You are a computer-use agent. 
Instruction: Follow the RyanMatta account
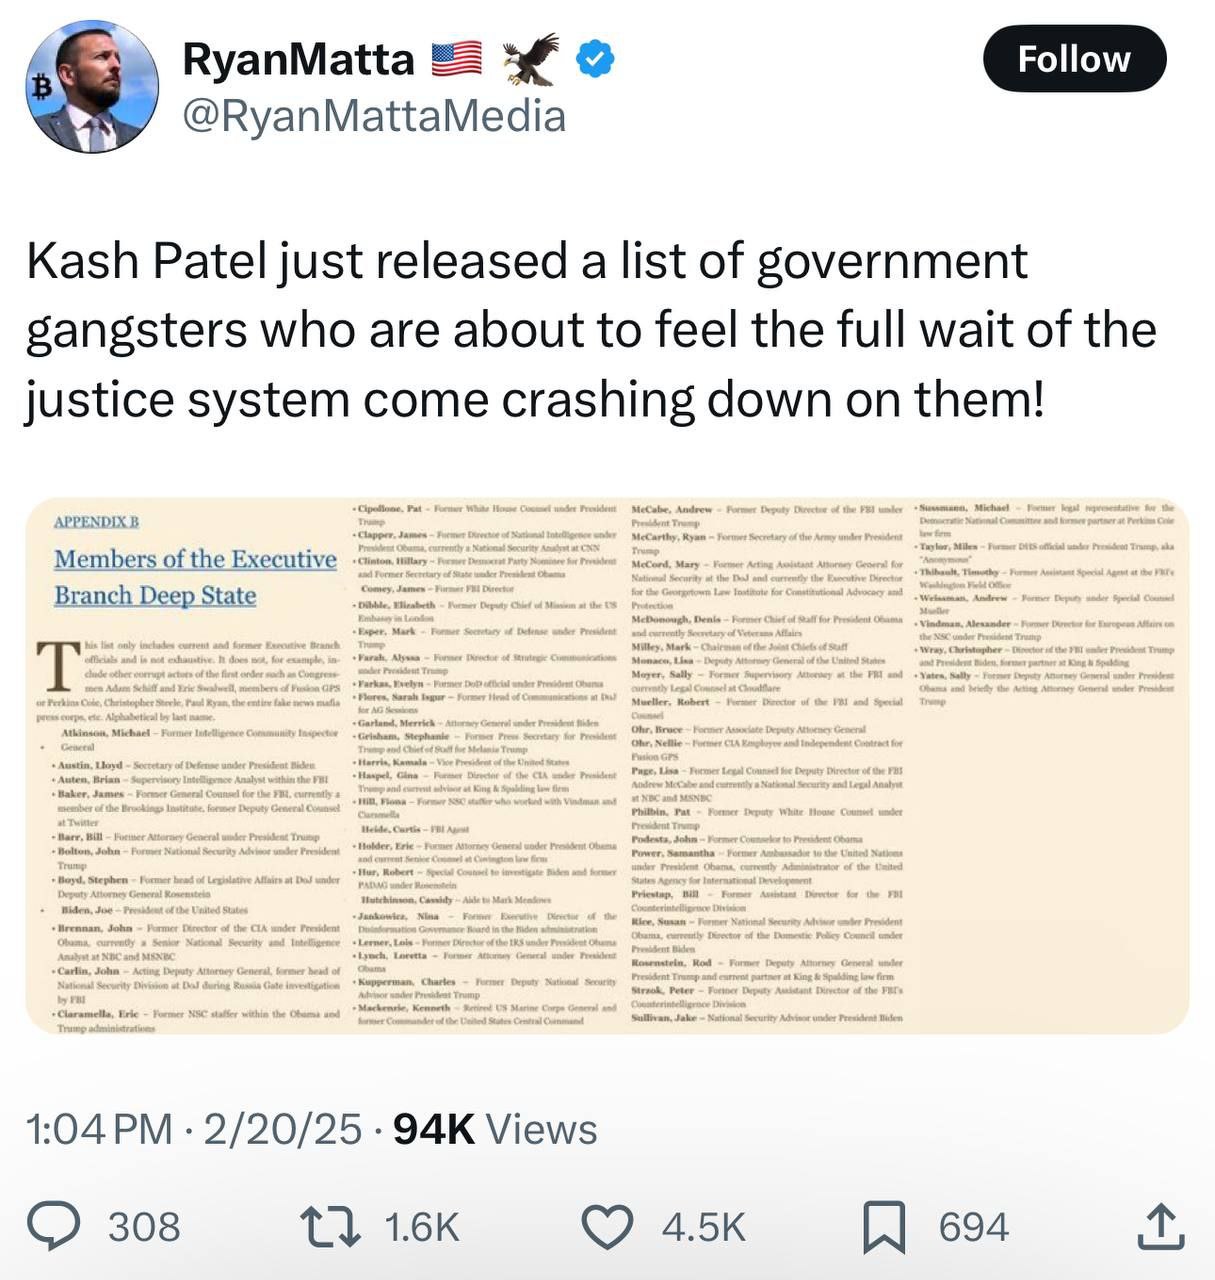pyautogui.click(x=1074, y=59)
